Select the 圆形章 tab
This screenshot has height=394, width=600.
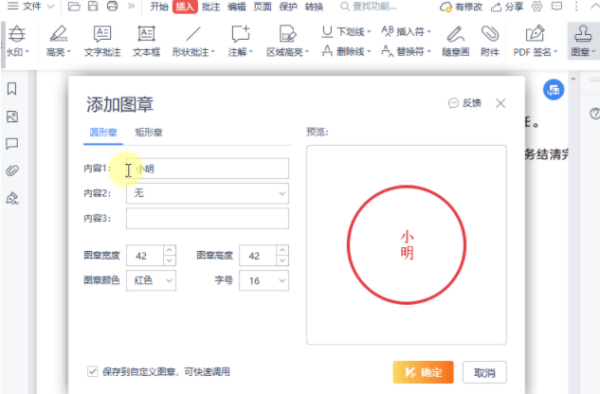point(103,132)
